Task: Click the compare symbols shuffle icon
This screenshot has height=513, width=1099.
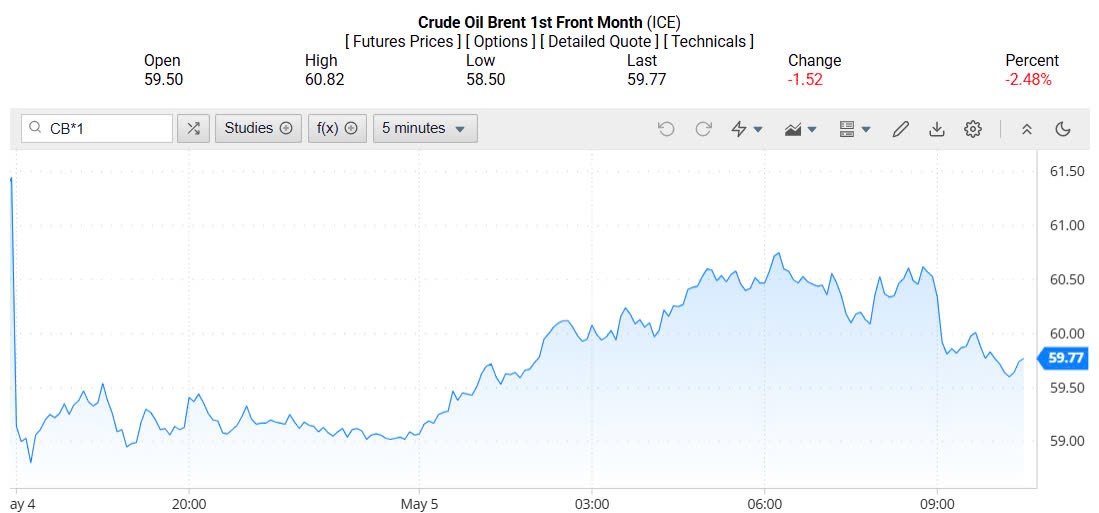Action: point(193,128)
